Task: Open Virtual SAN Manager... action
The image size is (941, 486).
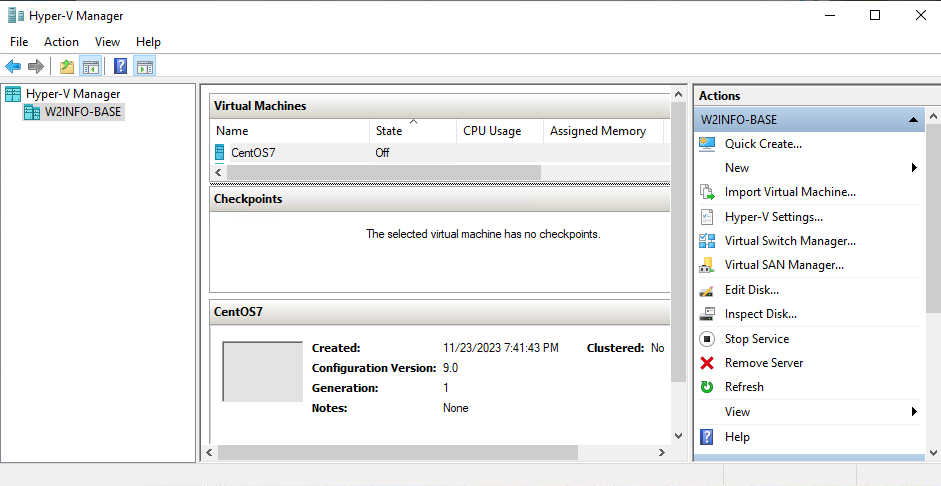Action: 784,265
